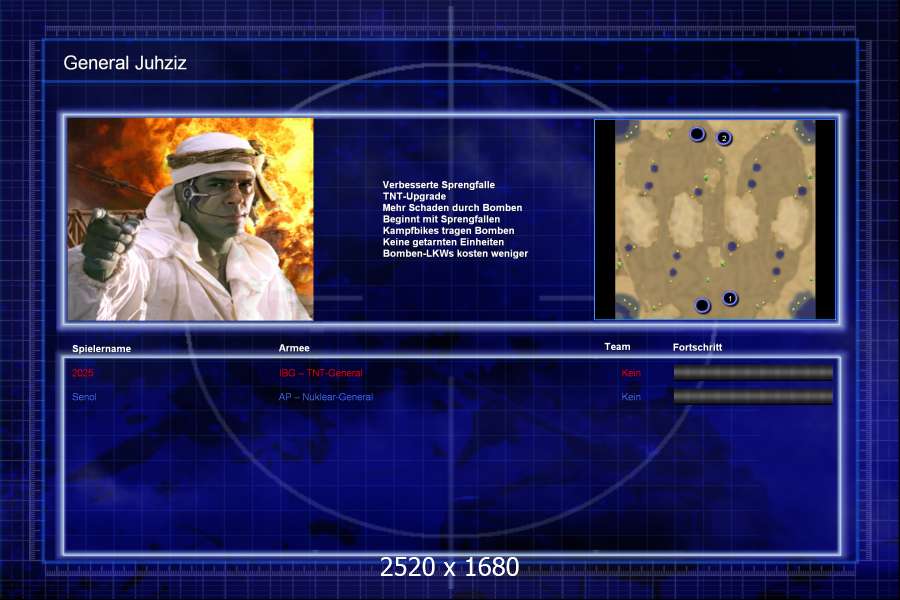Select start position marker 2 on map
This screenshot has height=600, width=900.
(724, 138)
